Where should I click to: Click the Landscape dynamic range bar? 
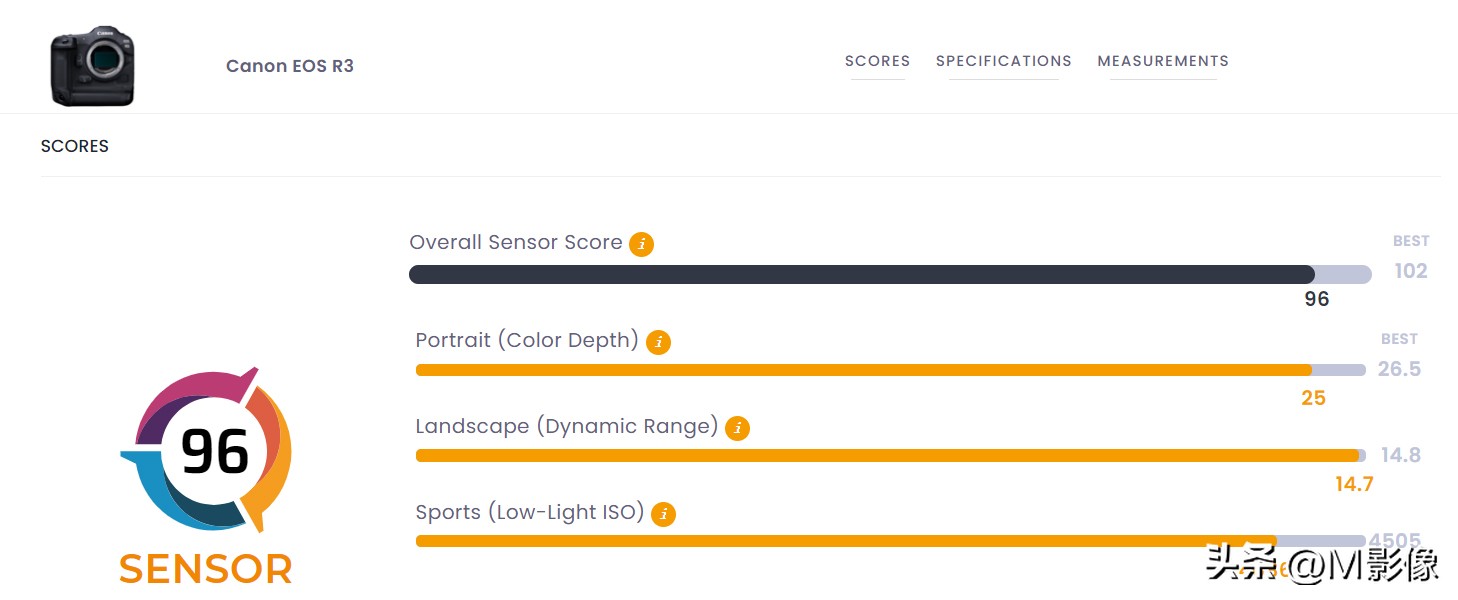coord(886,455)
